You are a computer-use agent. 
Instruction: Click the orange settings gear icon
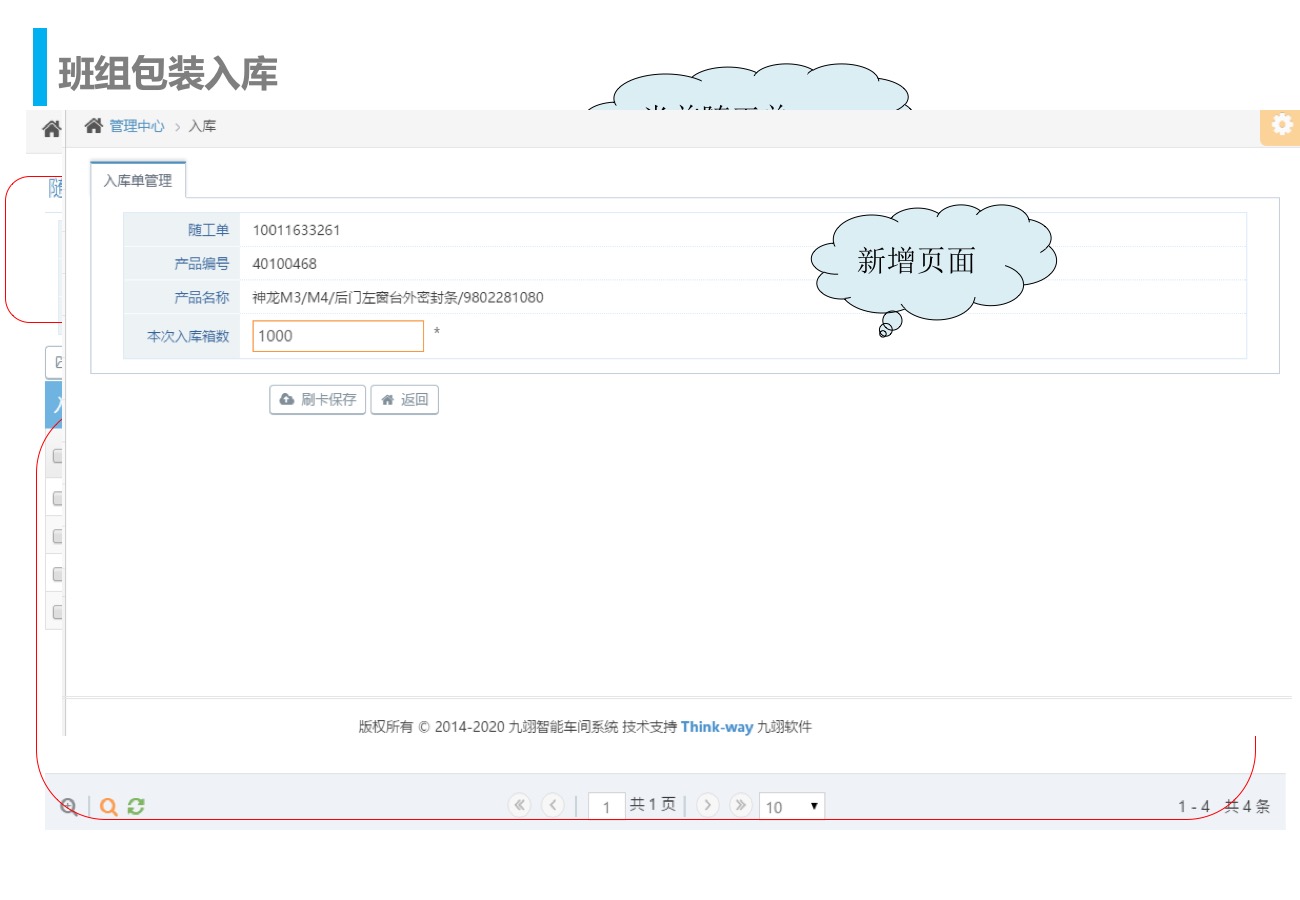tap(1281, 125)
